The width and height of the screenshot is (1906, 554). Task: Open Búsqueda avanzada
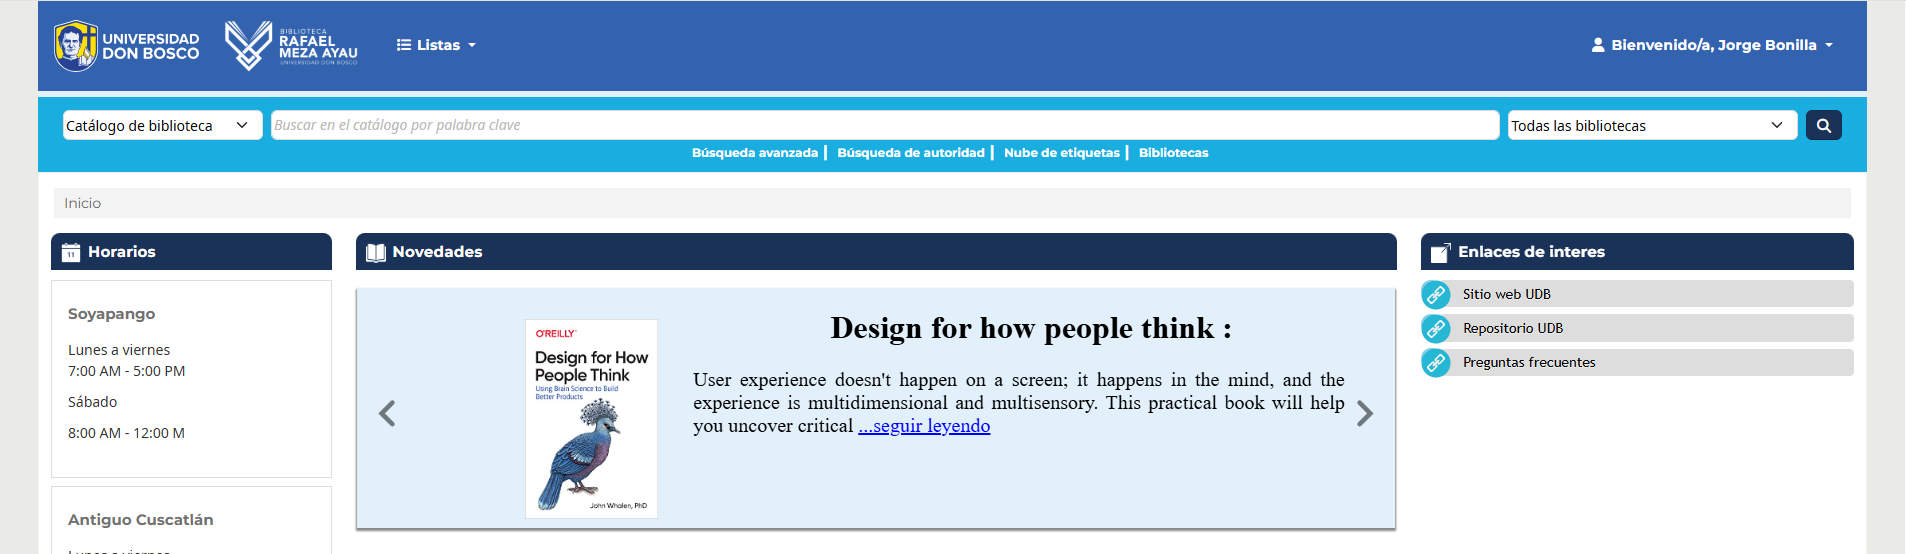point(754,153)
